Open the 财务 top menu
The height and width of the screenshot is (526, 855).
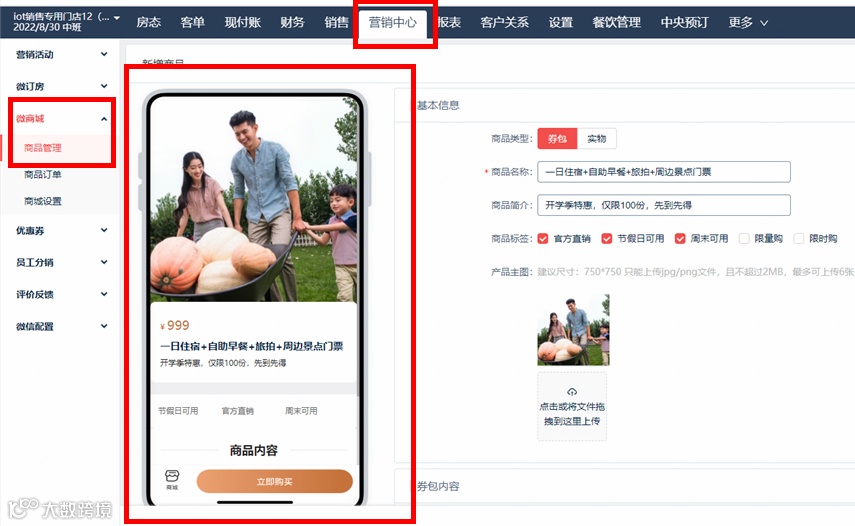(x=292, y=22)
